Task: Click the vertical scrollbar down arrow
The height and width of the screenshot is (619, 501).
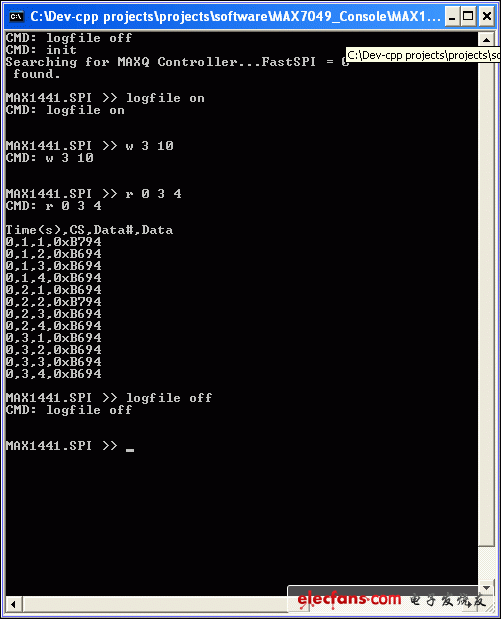Action: pos(486,588)
